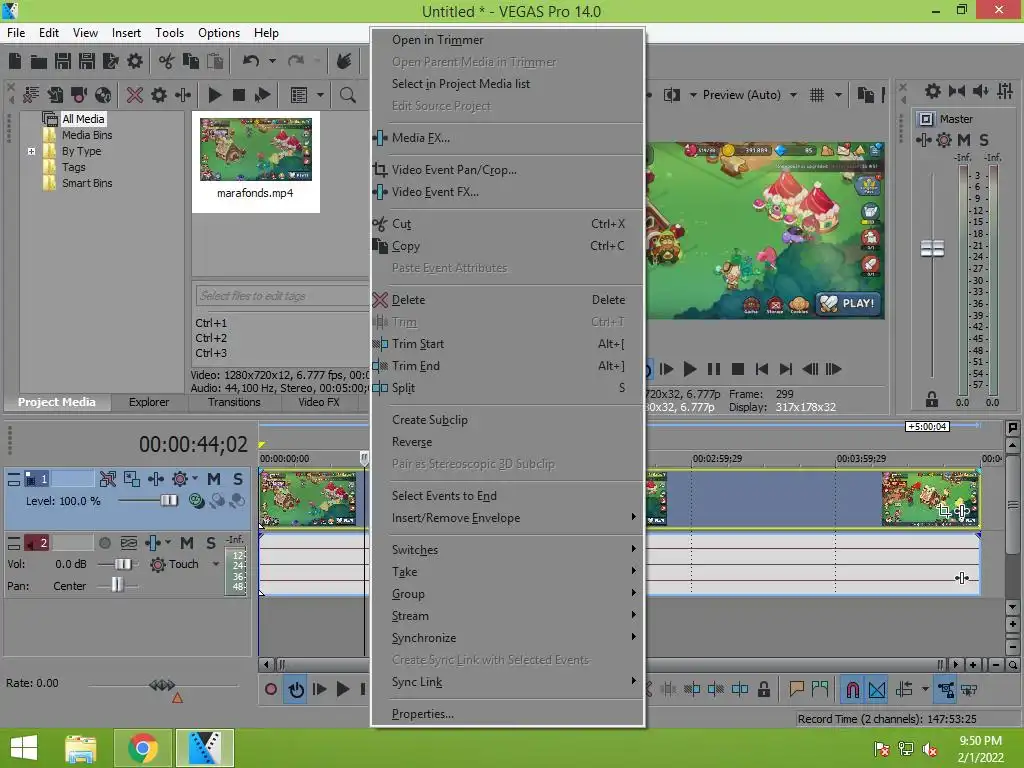Choose Properties in the context menu

507,714
